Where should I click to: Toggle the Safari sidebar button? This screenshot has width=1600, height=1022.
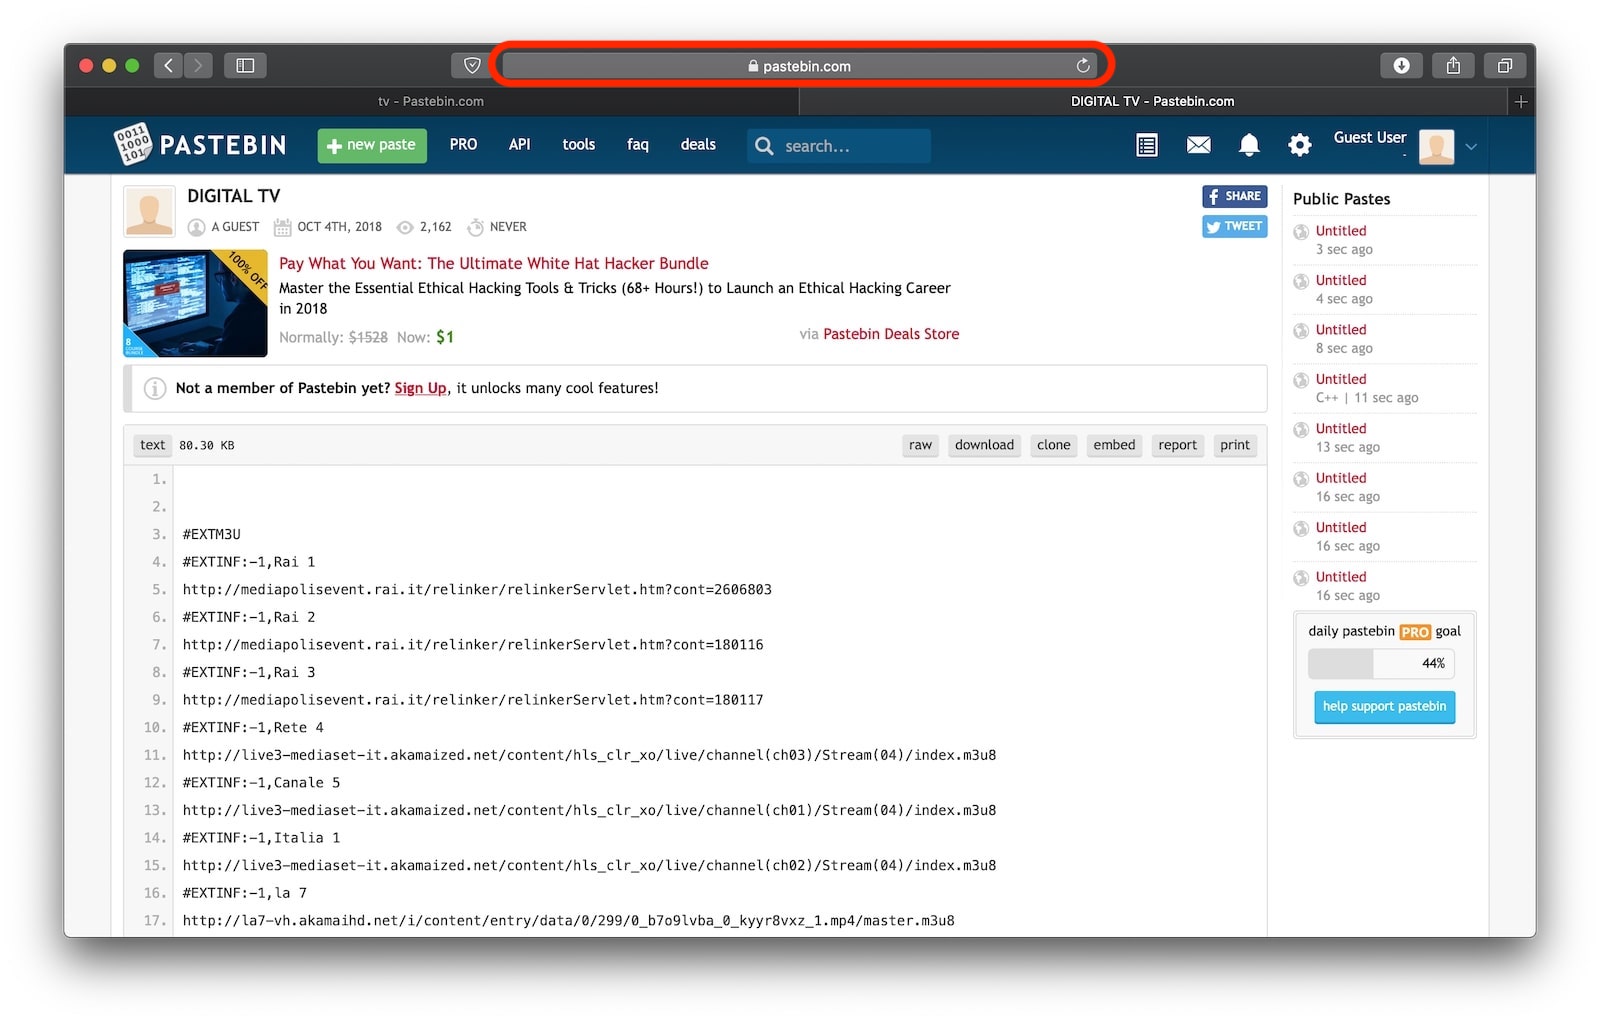(x=245, y=66)
